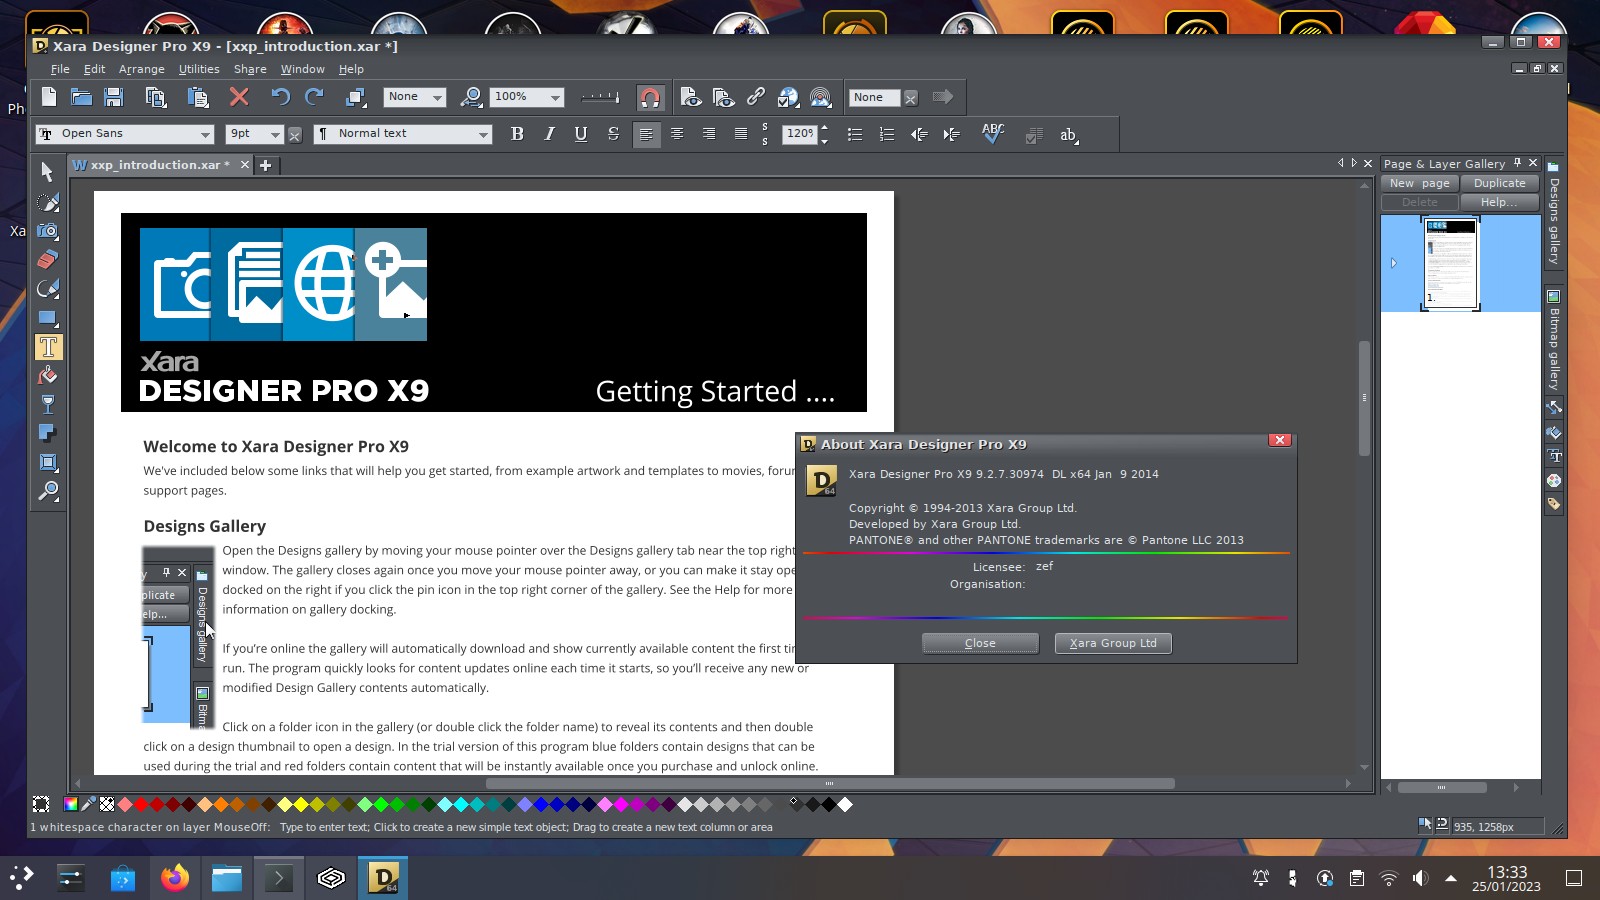
Task: Toggle Italic text formatting
Action: (549, 134)
